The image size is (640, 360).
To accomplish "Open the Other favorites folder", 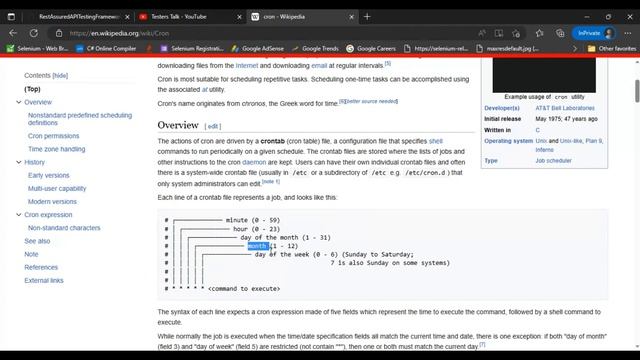I will pos(612,48).
